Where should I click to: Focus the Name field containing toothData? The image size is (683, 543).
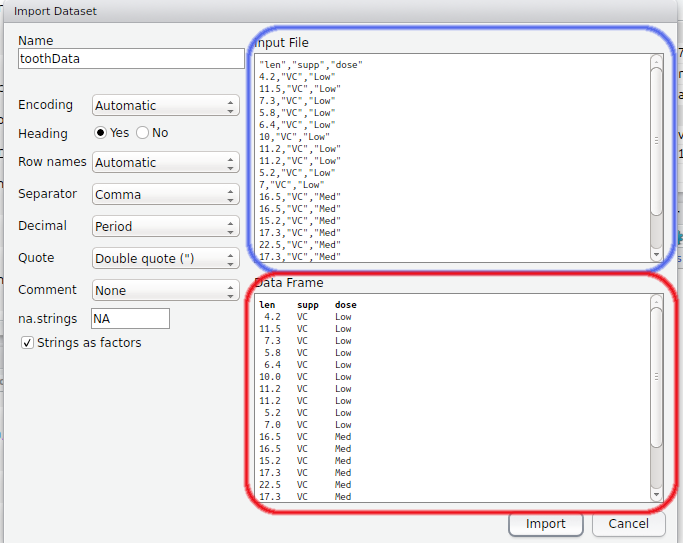pos(131,58)
